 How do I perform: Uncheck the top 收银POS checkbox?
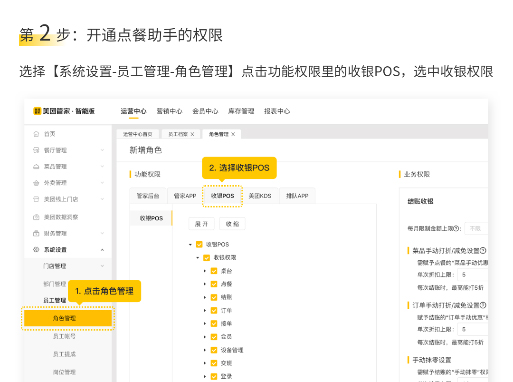(x=199, y=244)
